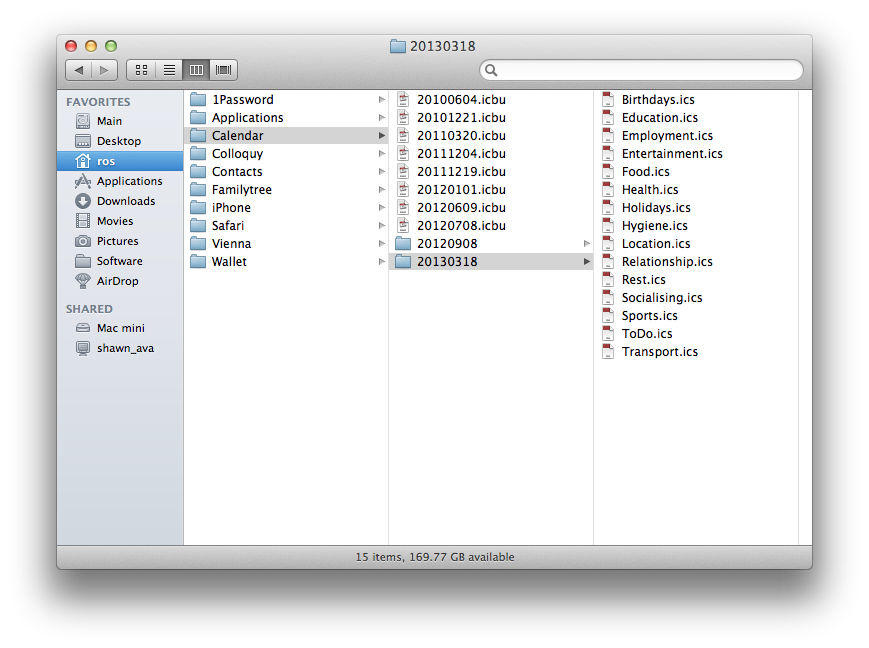
Task: Expand 1Password folder arrow
Action: pyautogui.click(x=381, y=100)
